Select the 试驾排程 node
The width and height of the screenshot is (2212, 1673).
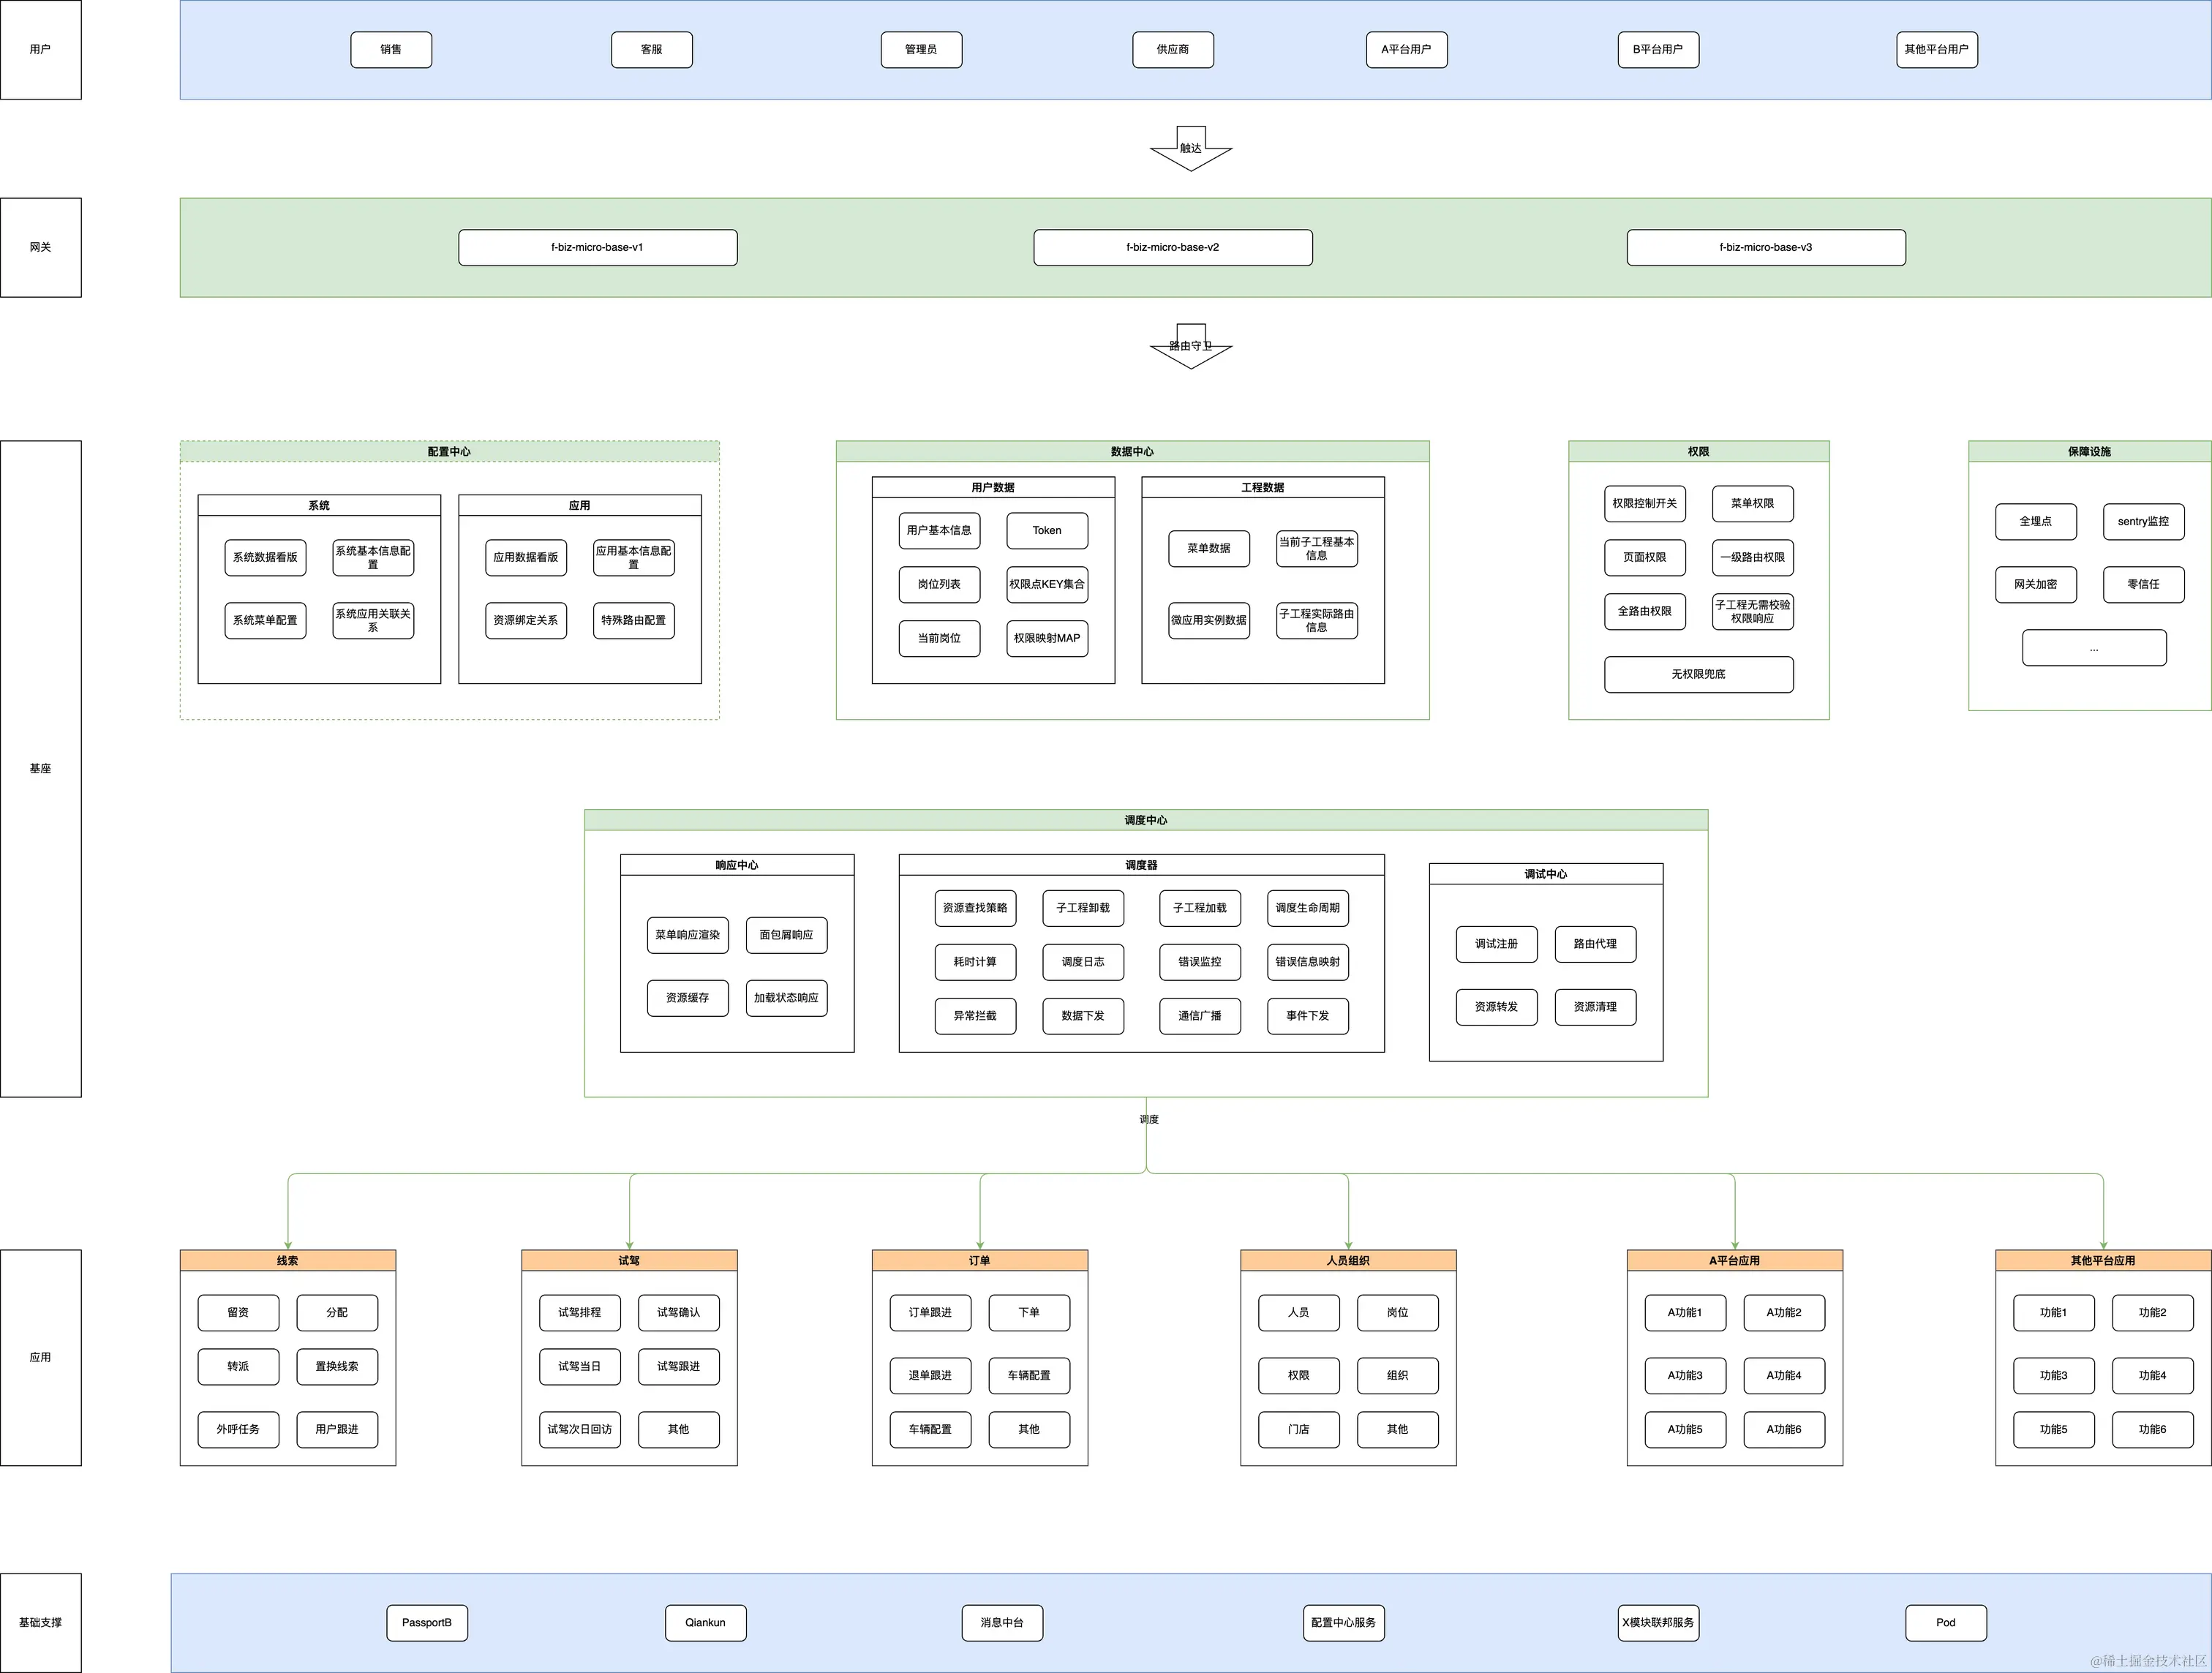tap(580, 1312)
